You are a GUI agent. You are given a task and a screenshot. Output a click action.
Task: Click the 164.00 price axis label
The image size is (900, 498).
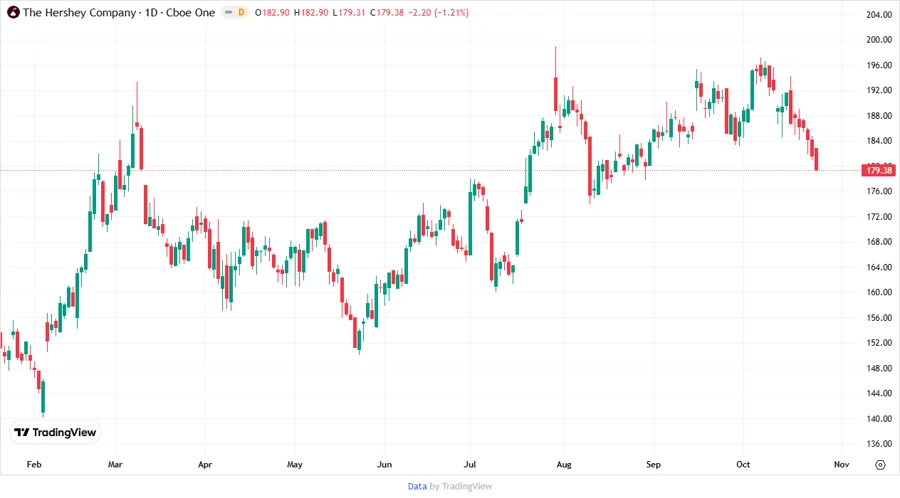[879, 267]
